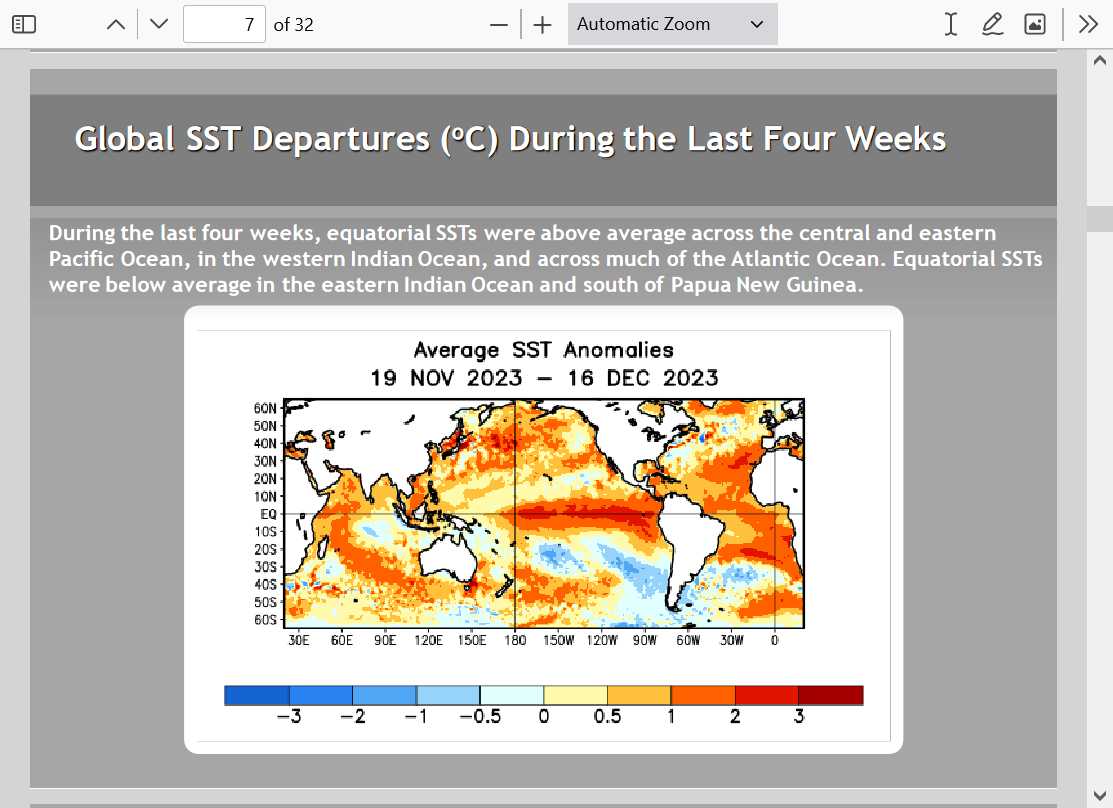
Task: Select the text selection cursor tool
Action: click(951, 24)
